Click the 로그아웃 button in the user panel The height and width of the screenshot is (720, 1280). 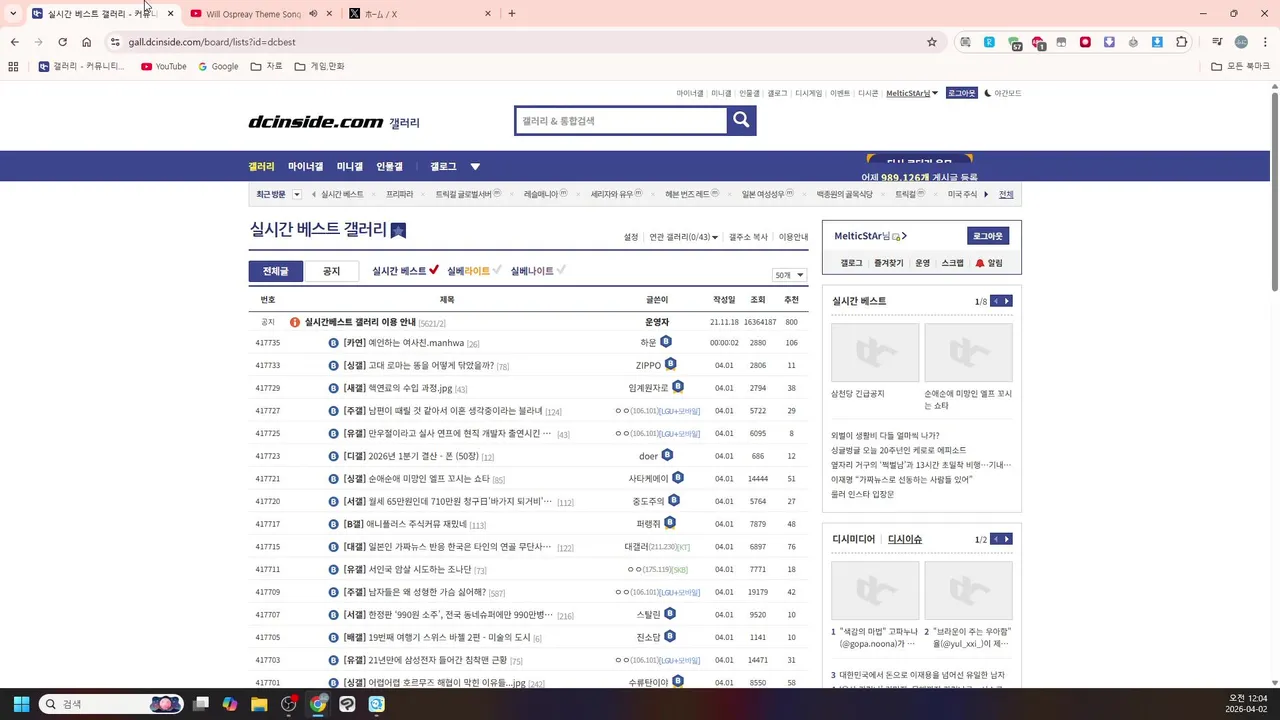988,236
